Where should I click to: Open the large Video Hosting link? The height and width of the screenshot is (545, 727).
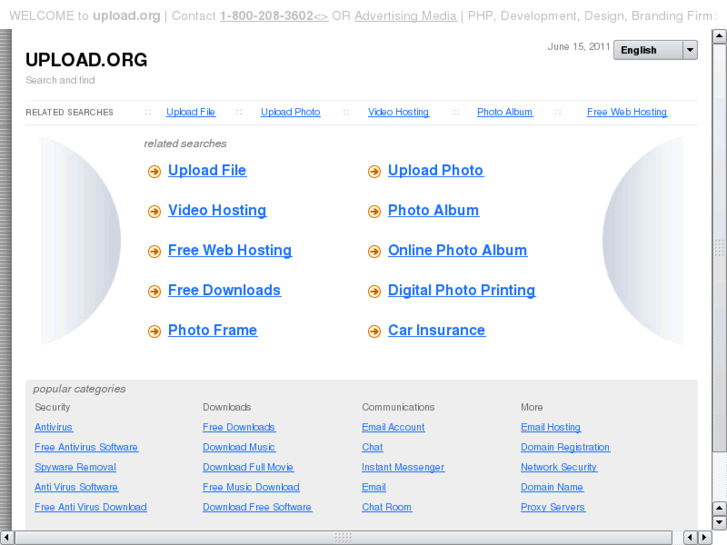(x=217, y=210)
